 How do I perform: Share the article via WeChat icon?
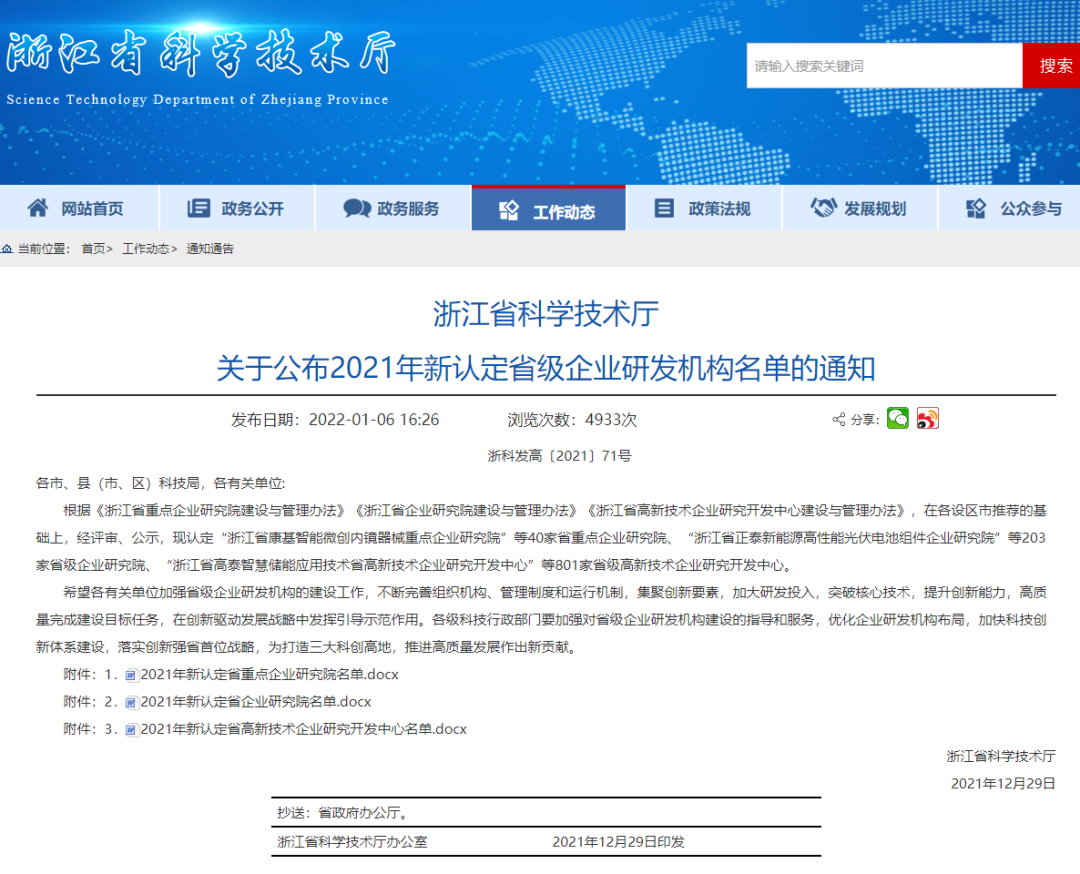coord(897,418)
